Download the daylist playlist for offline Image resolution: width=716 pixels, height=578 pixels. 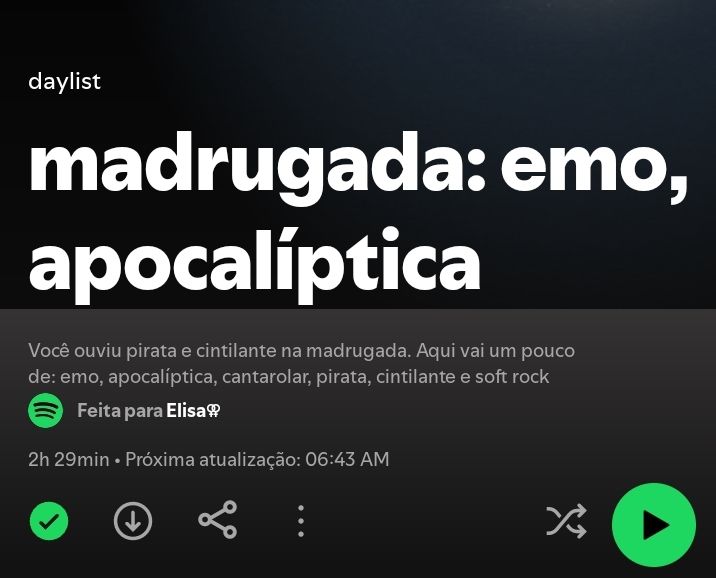[x=133, y=520]
